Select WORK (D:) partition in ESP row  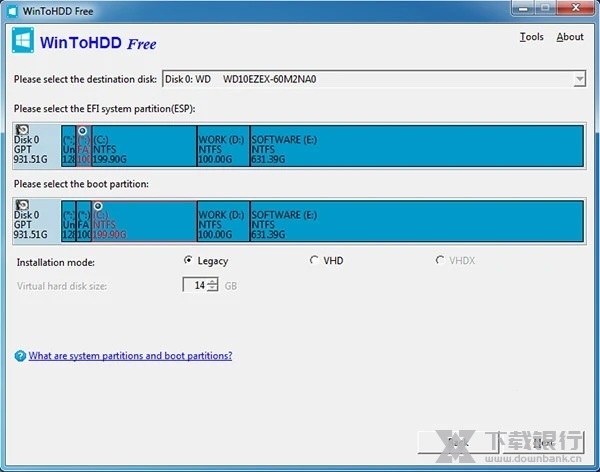[223, 146]
